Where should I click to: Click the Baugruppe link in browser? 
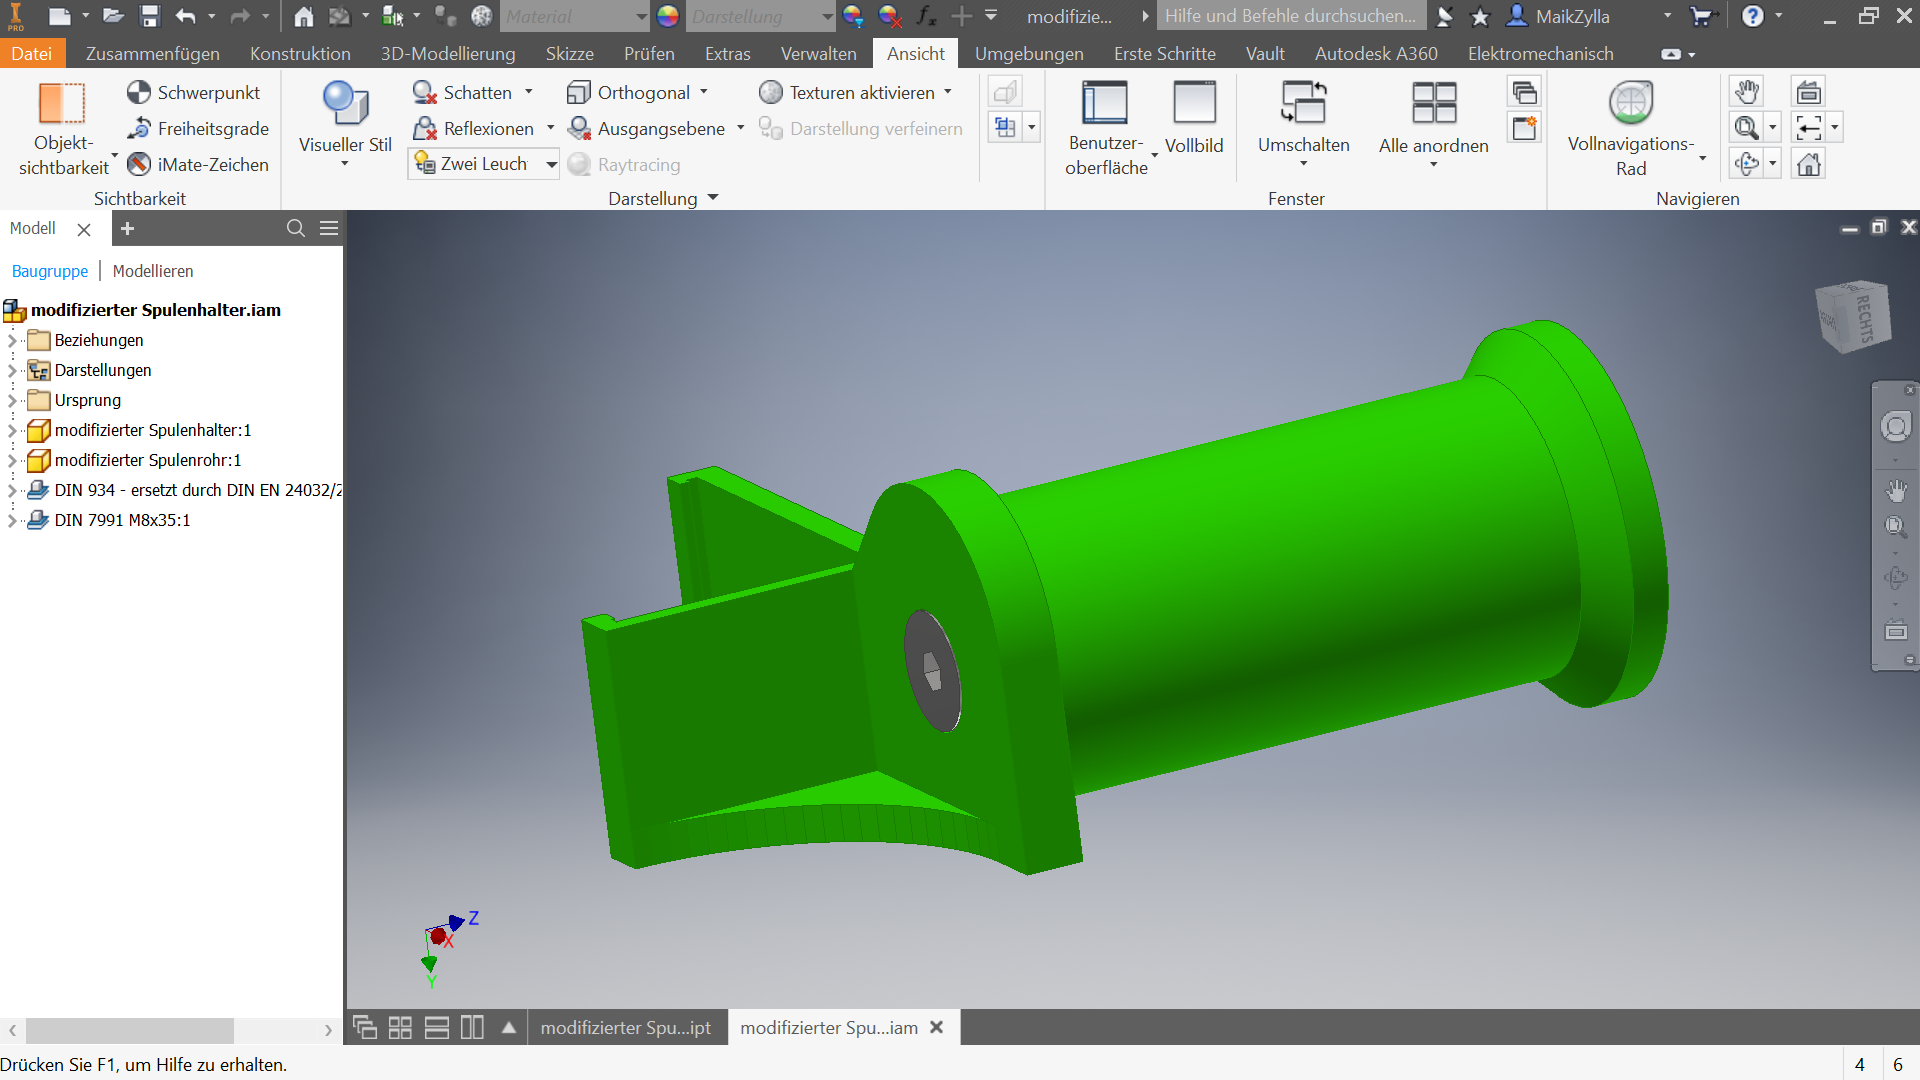50,271
